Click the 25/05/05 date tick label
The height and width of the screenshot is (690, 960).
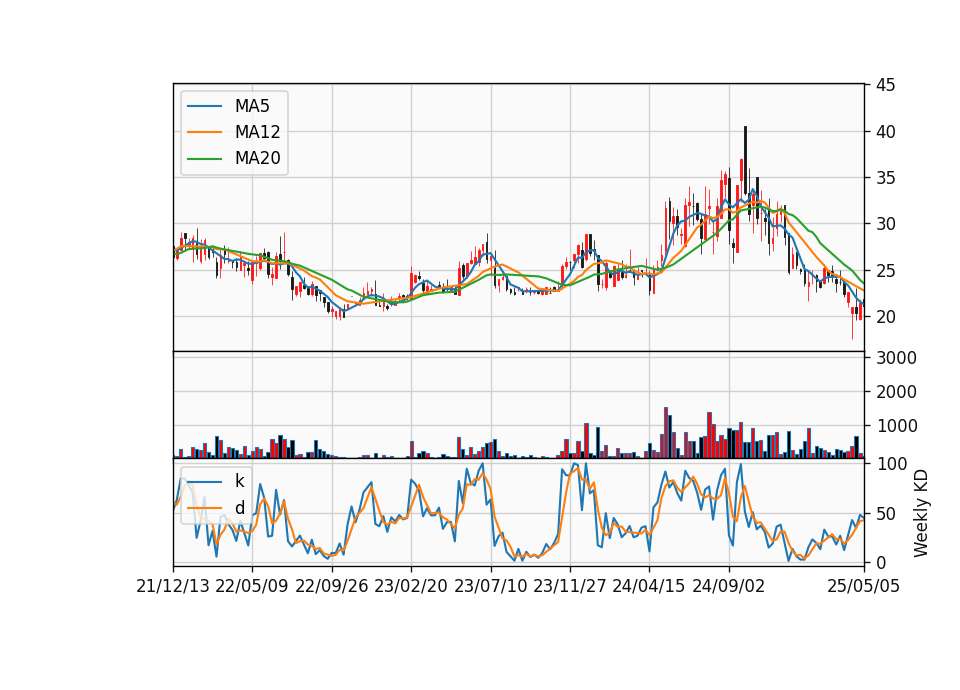(864, 586)
